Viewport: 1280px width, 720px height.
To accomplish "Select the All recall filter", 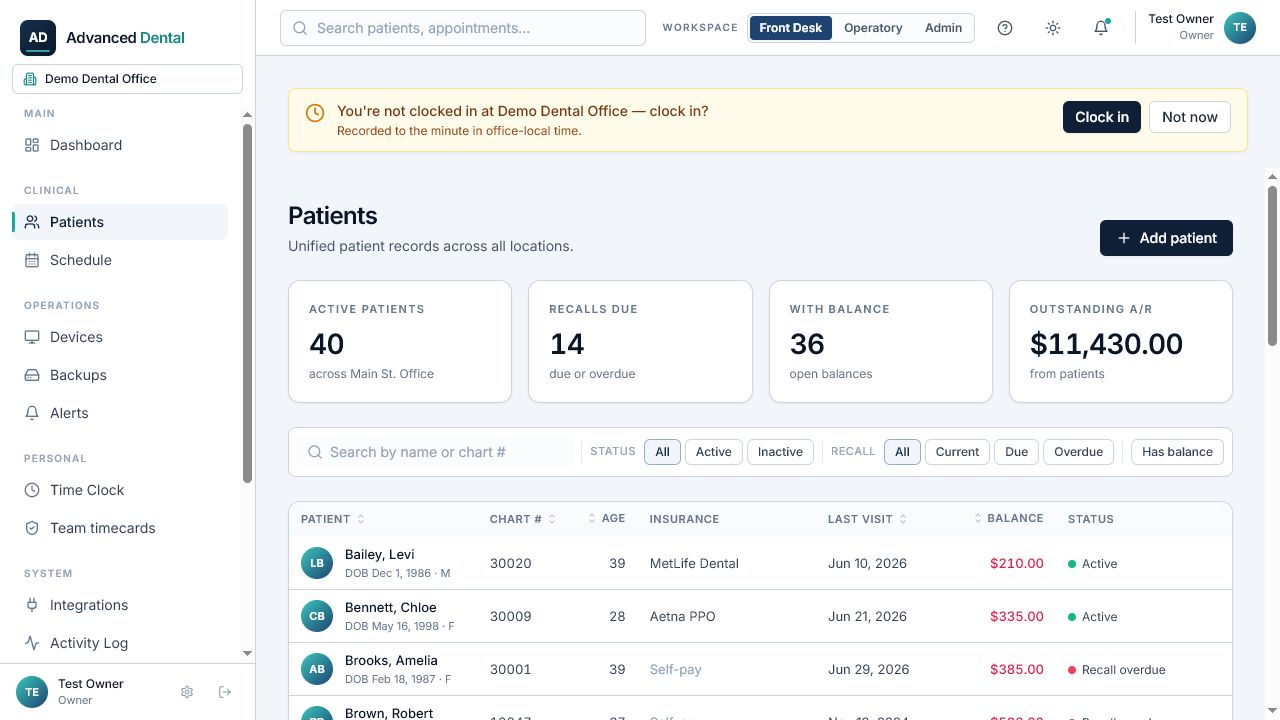I will click(902, 452).
